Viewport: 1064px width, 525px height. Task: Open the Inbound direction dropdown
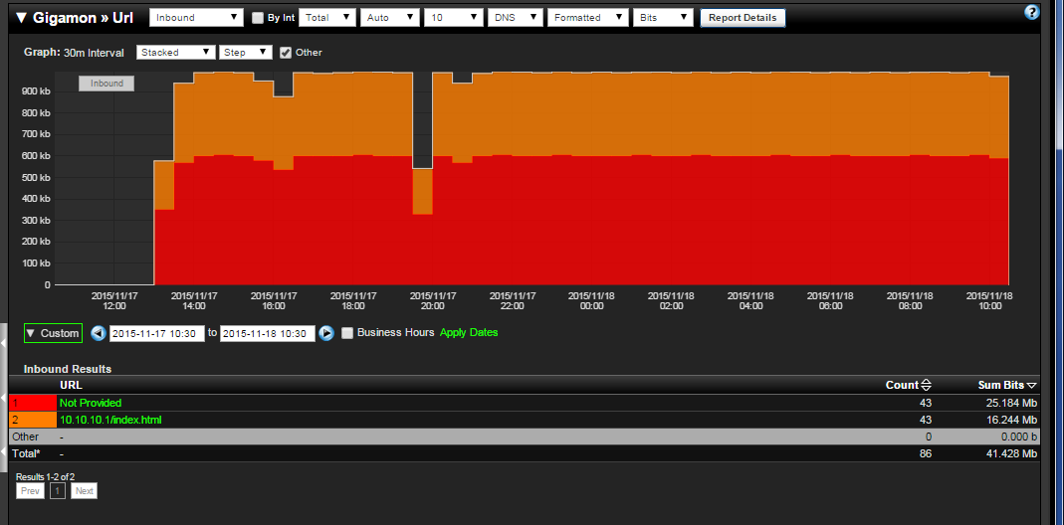point(196,18)
